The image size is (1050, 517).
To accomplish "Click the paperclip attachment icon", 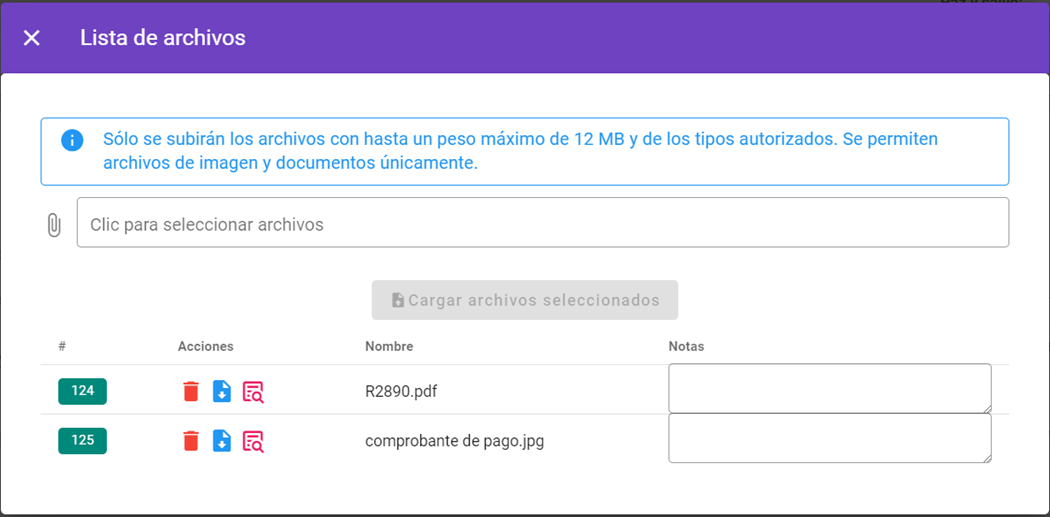I will point(54,225).
